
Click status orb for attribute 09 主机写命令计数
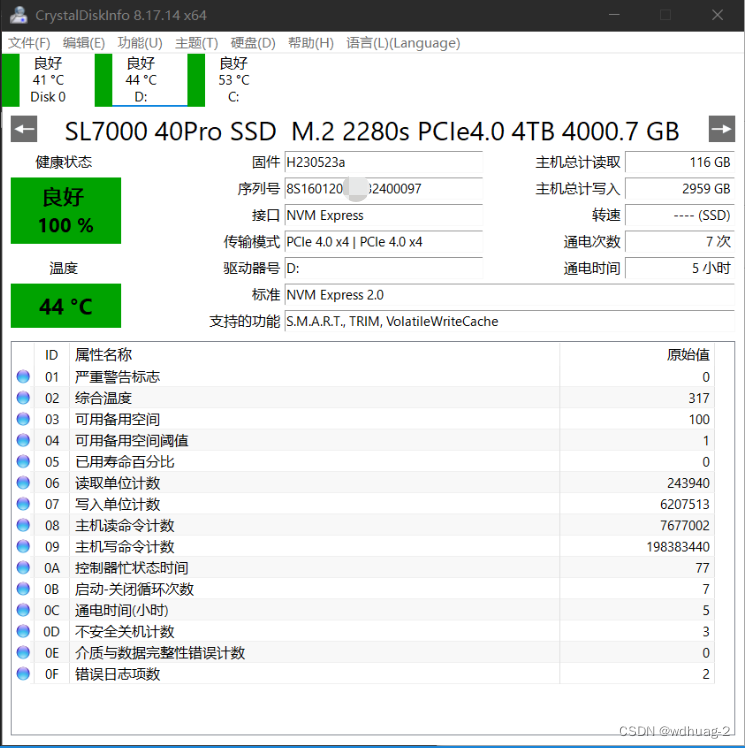point(23,546)
